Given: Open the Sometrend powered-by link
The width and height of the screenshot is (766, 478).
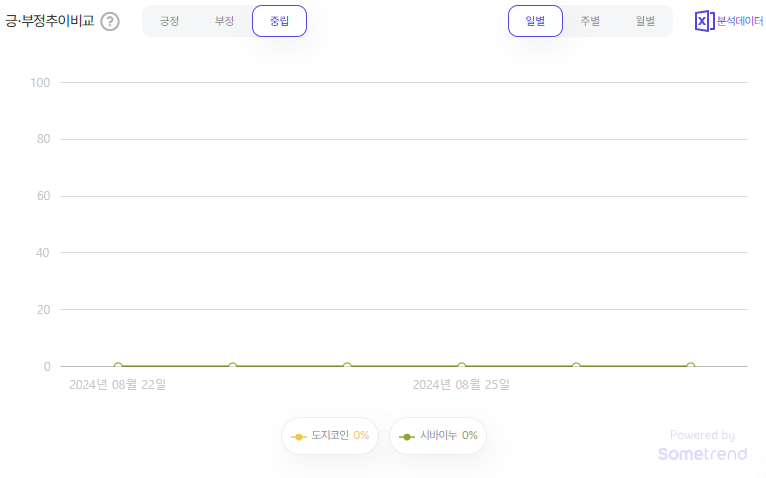Looking at the screenshot, I should coord(702,445).
